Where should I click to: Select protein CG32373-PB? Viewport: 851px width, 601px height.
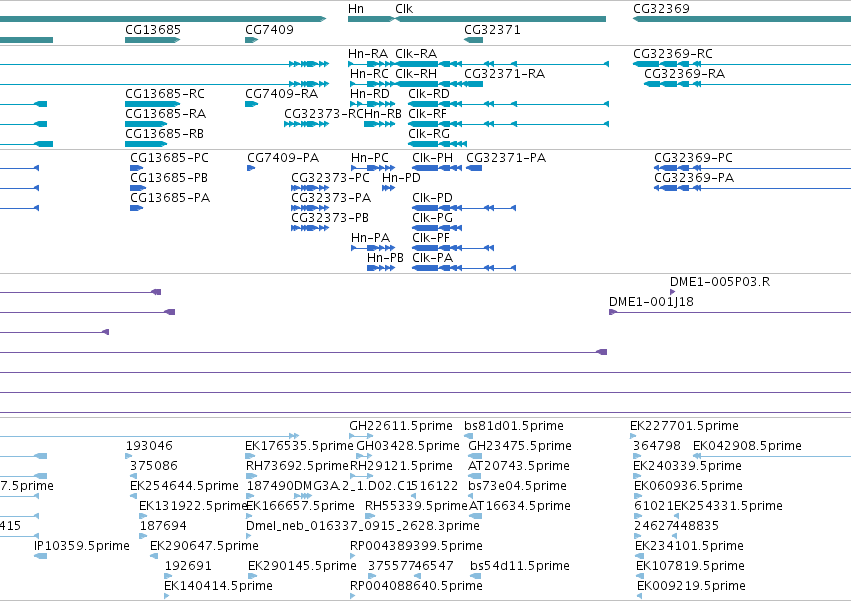(x=310, y=228)
